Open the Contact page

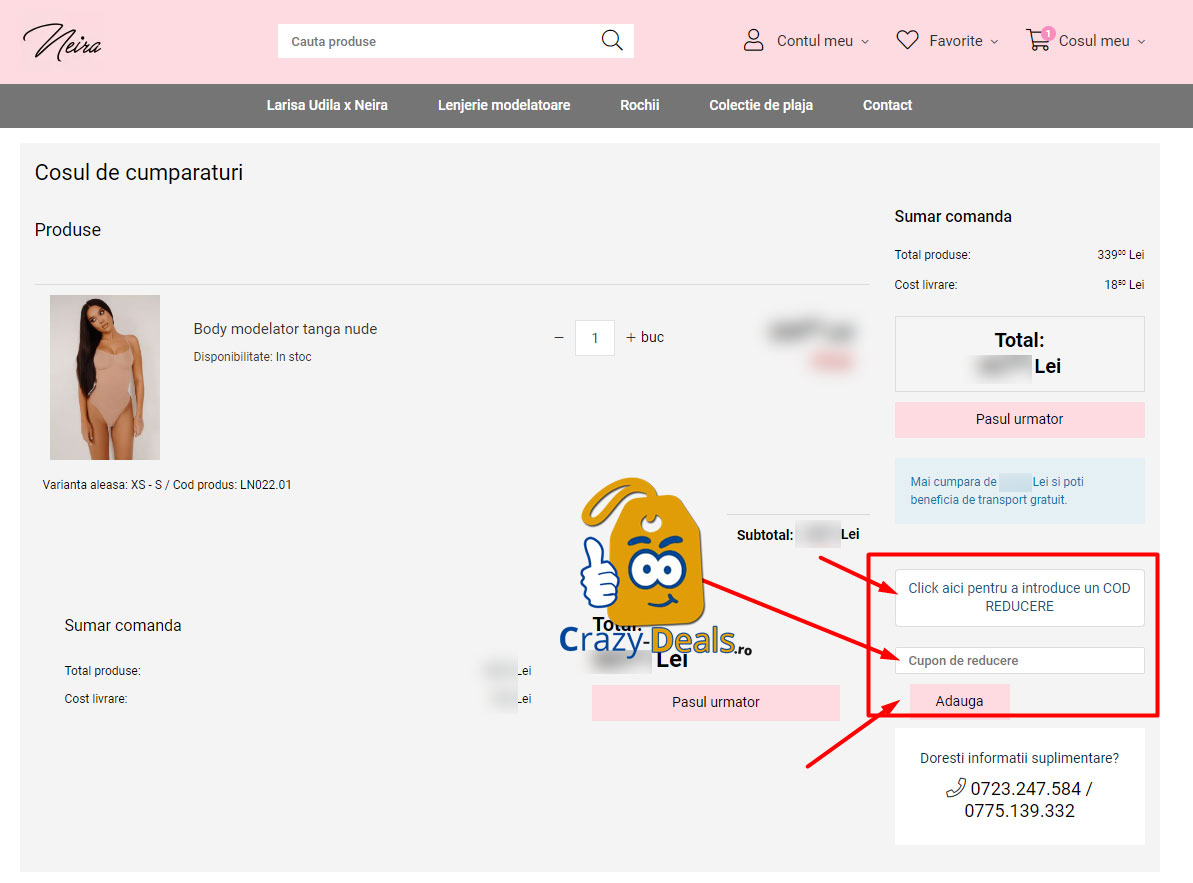pos(887,105)
